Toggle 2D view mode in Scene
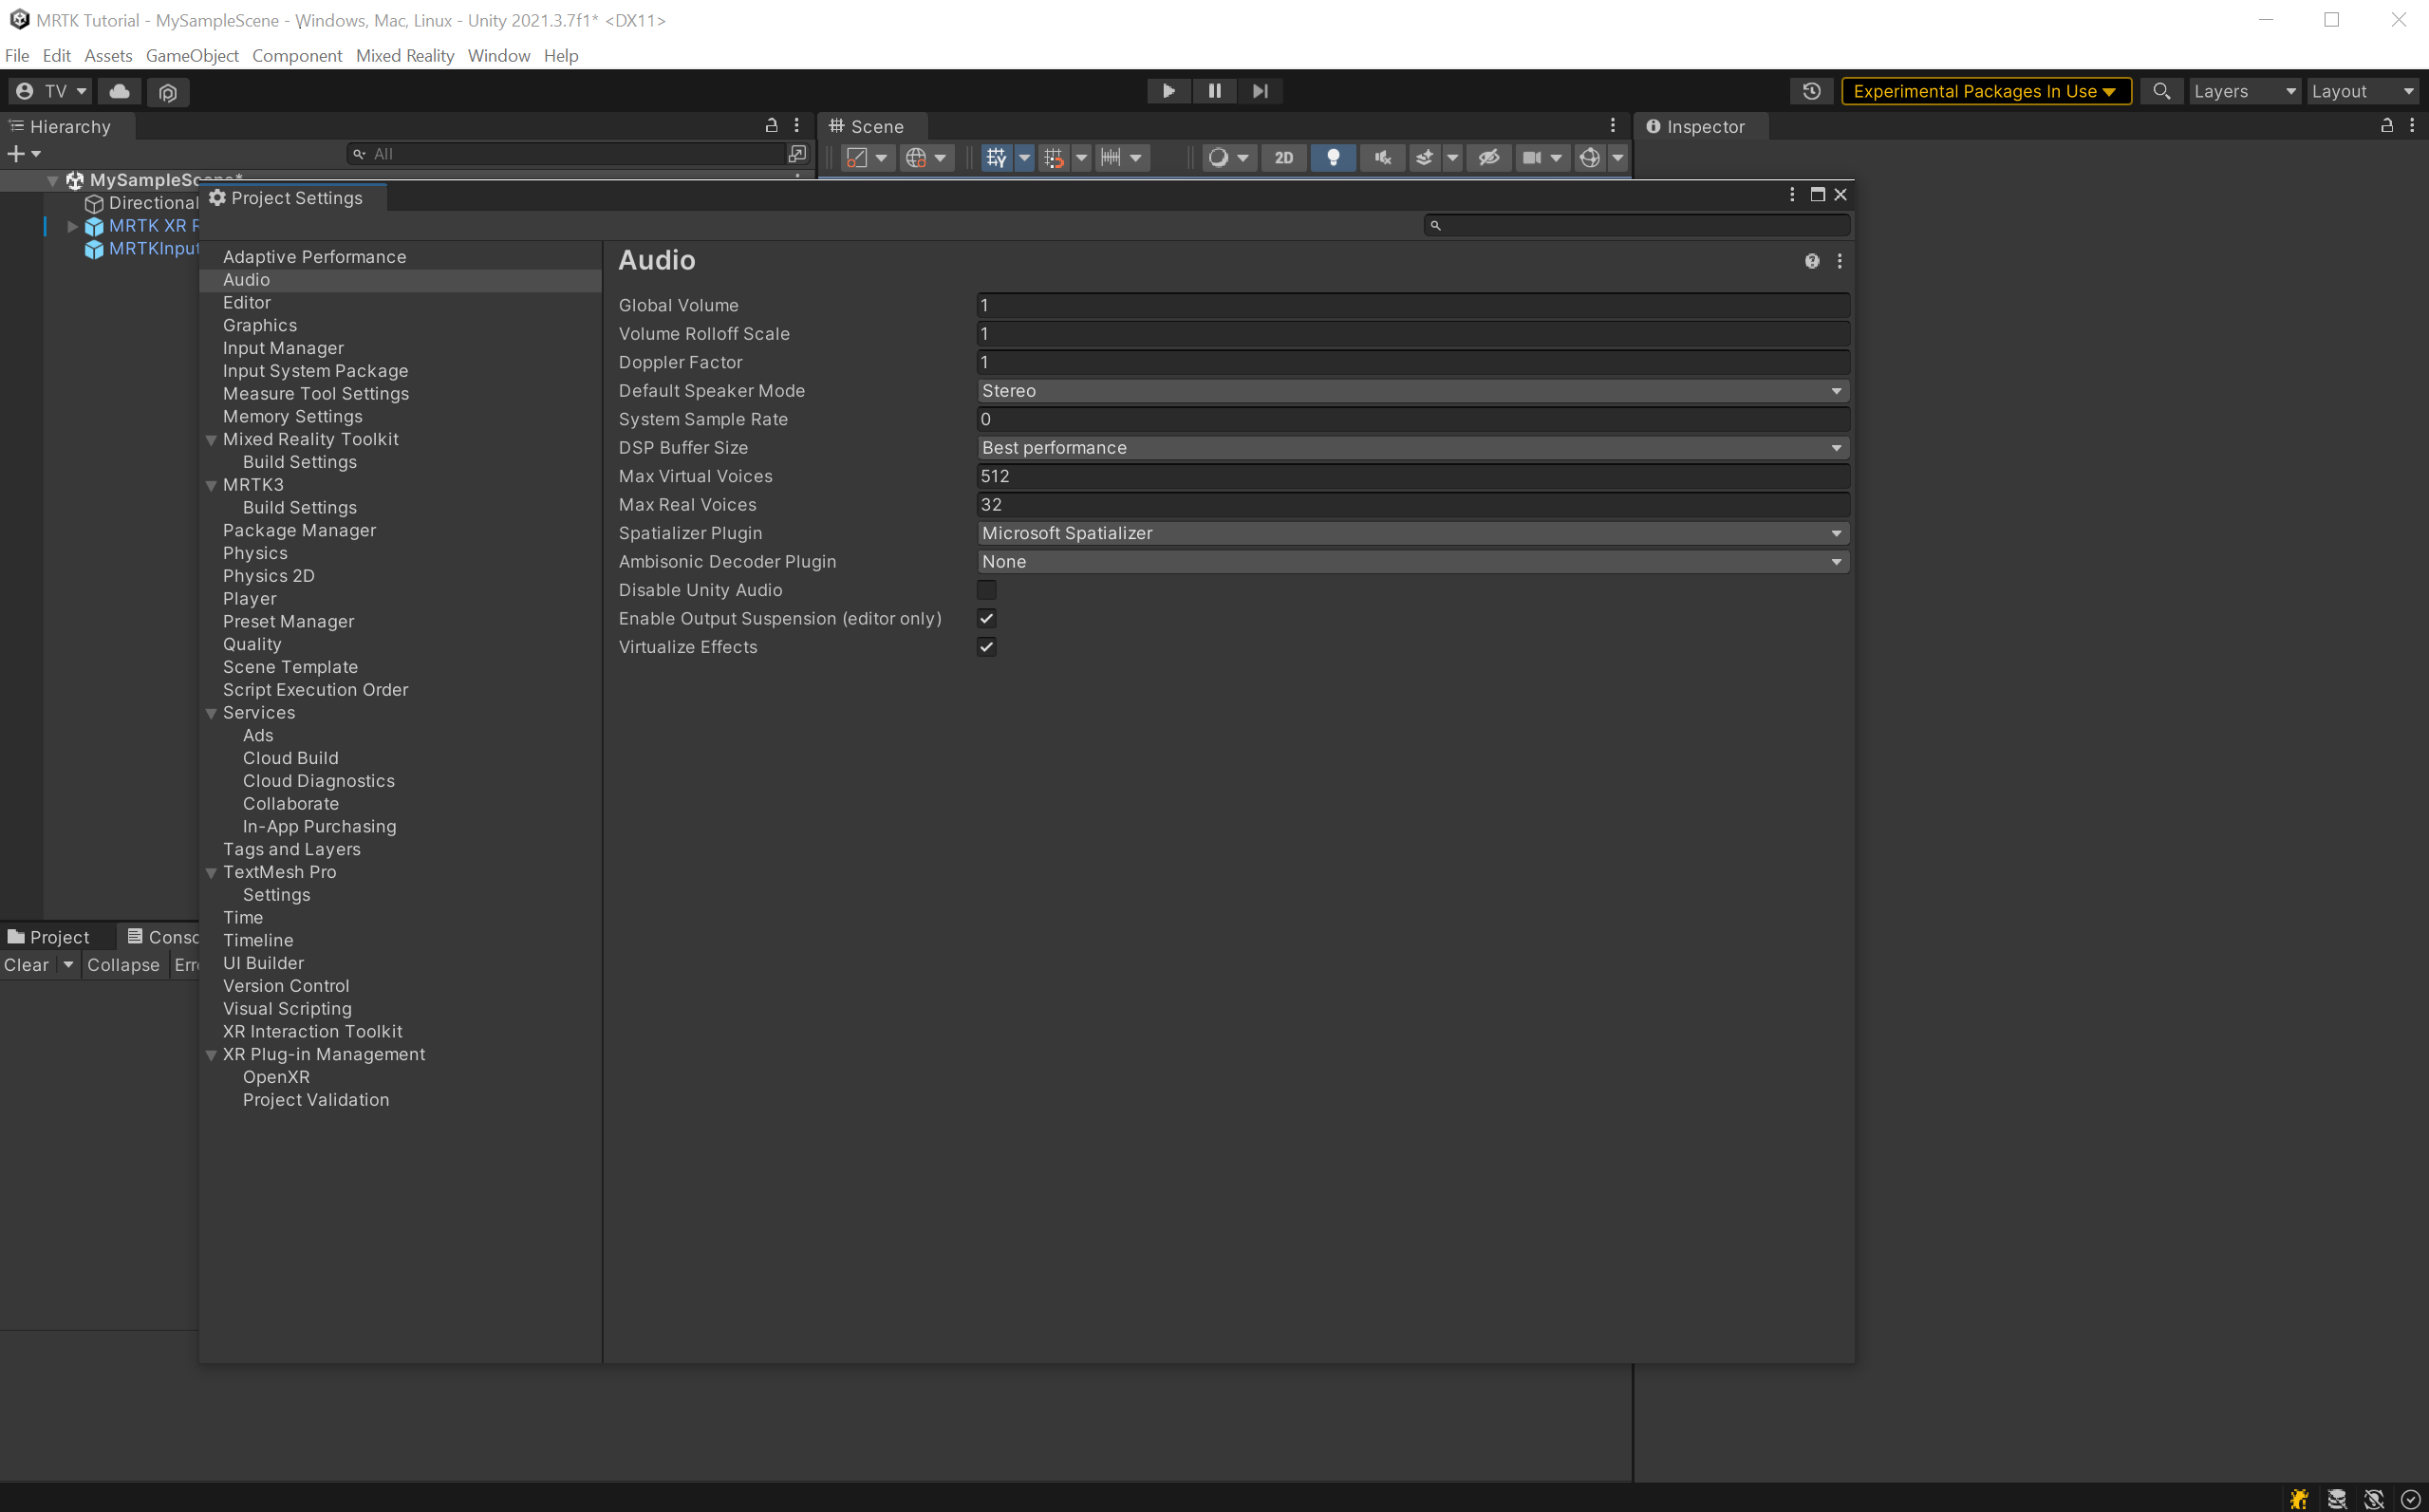 pyautogui.click(x=1284, y=158)
